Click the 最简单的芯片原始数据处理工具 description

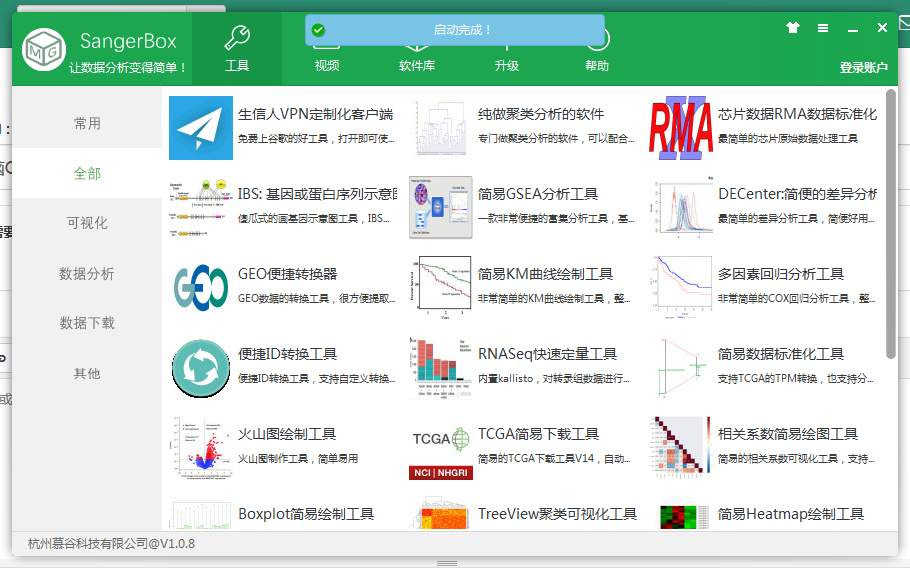pyautogui.click(x=788, y=138)
